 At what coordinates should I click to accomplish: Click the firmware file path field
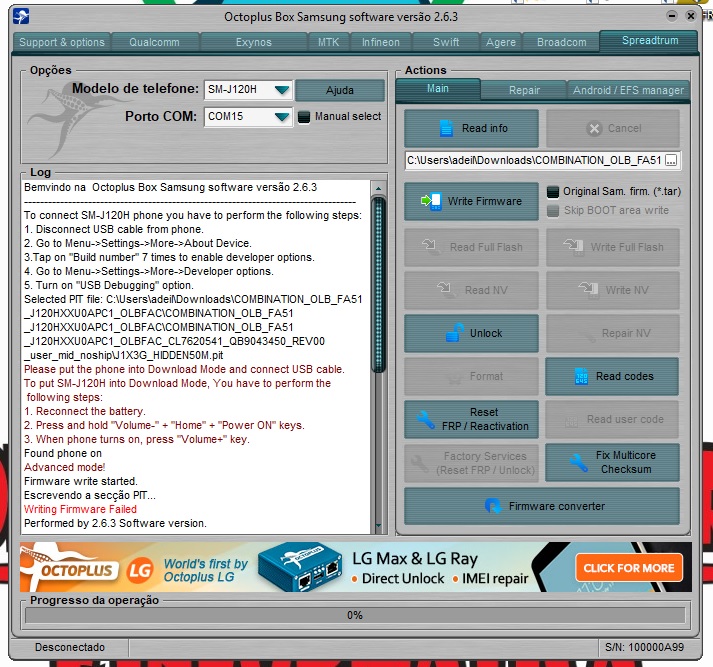point(535,160)
